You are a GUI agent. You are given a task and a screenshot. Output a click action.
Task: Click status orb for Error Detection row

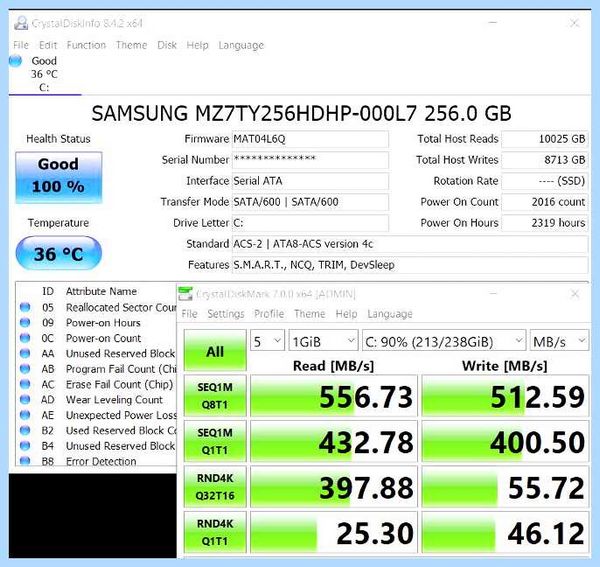click(25, 461)
